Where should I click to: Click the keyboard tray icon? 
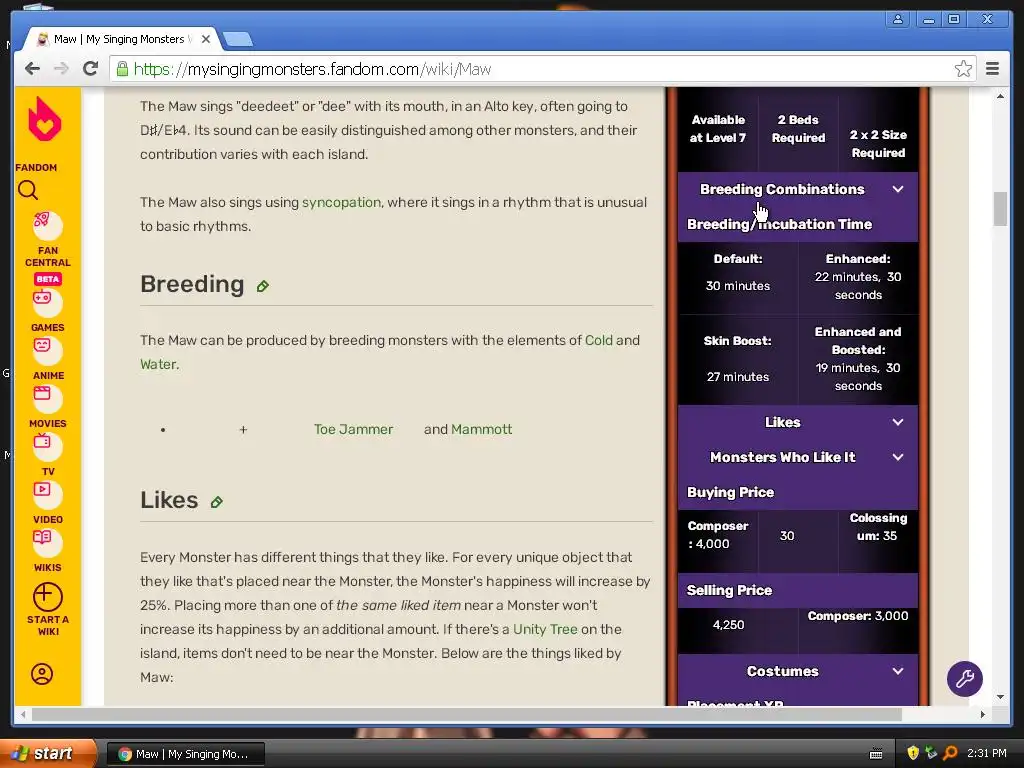click(876, 754)
